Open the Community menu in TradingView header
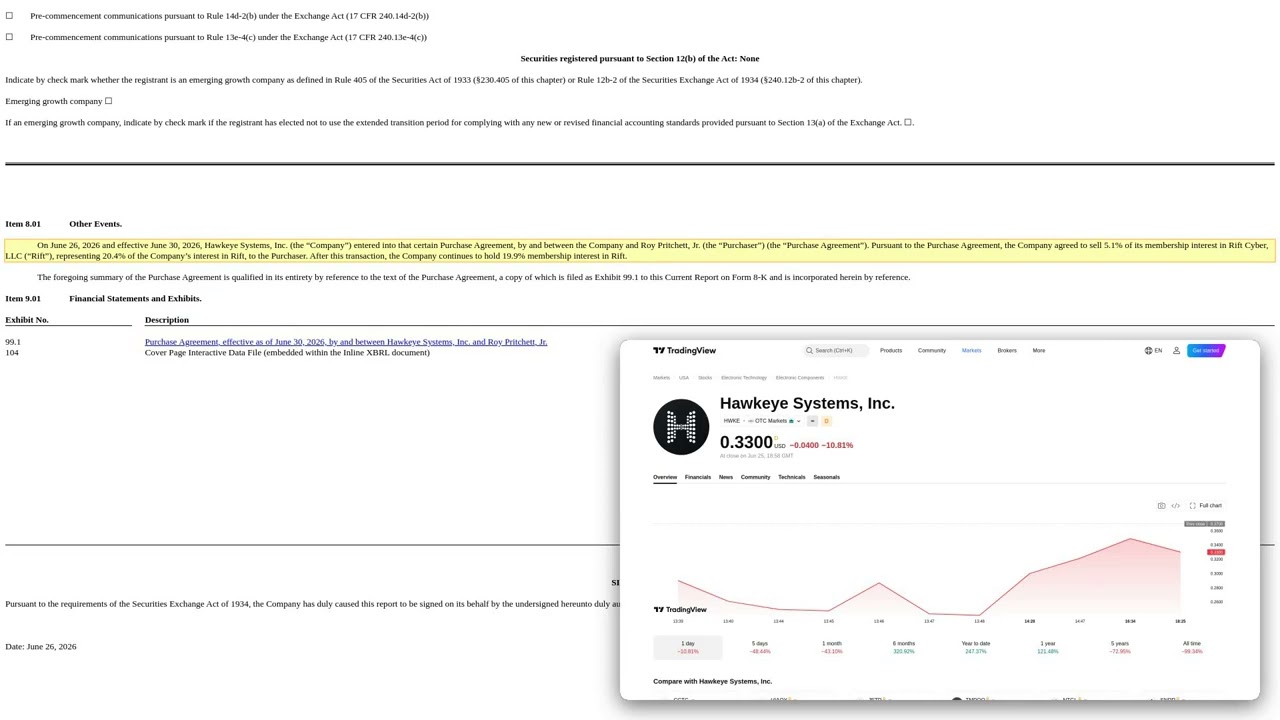Viewport: 1280px width, 720px height. pyautogui.click(x=932, y=351)
